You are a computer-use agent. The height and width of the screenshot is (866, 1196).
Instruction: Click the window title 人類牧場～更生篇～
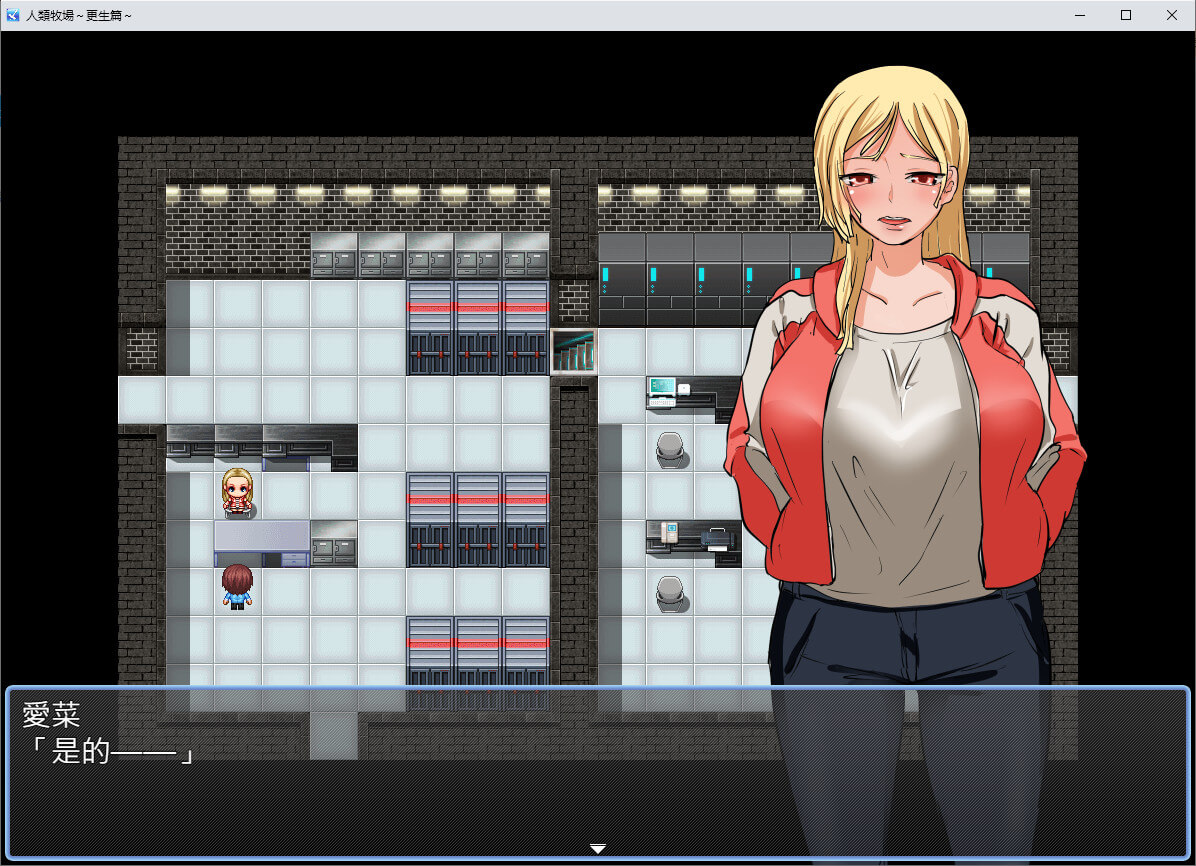(x=80, y=15)
